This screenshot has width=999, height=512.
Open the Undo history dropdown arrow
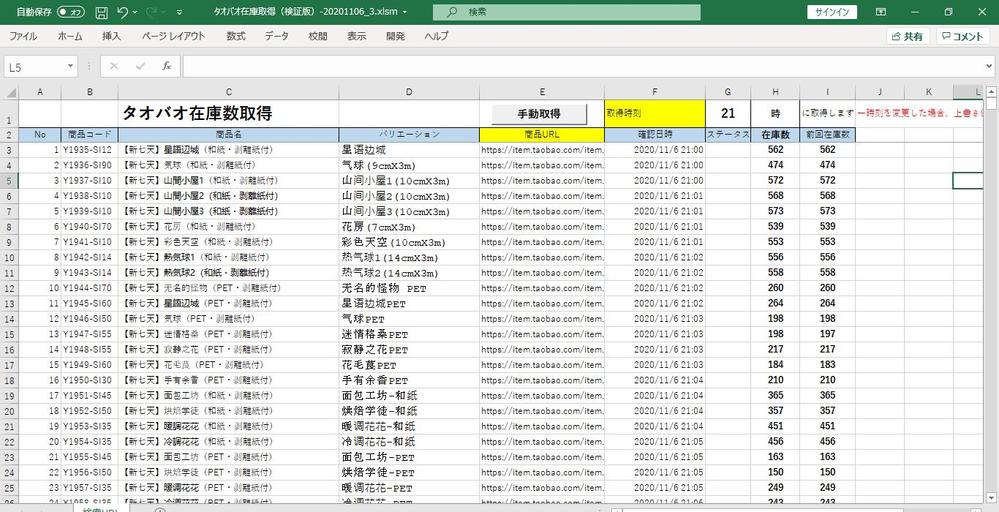(134, 12)
